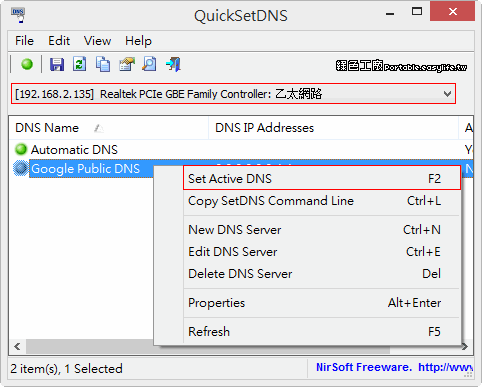482x387 pixels.
Task: Sort by DNS IP Addresses column header
Action: (333, 128)
